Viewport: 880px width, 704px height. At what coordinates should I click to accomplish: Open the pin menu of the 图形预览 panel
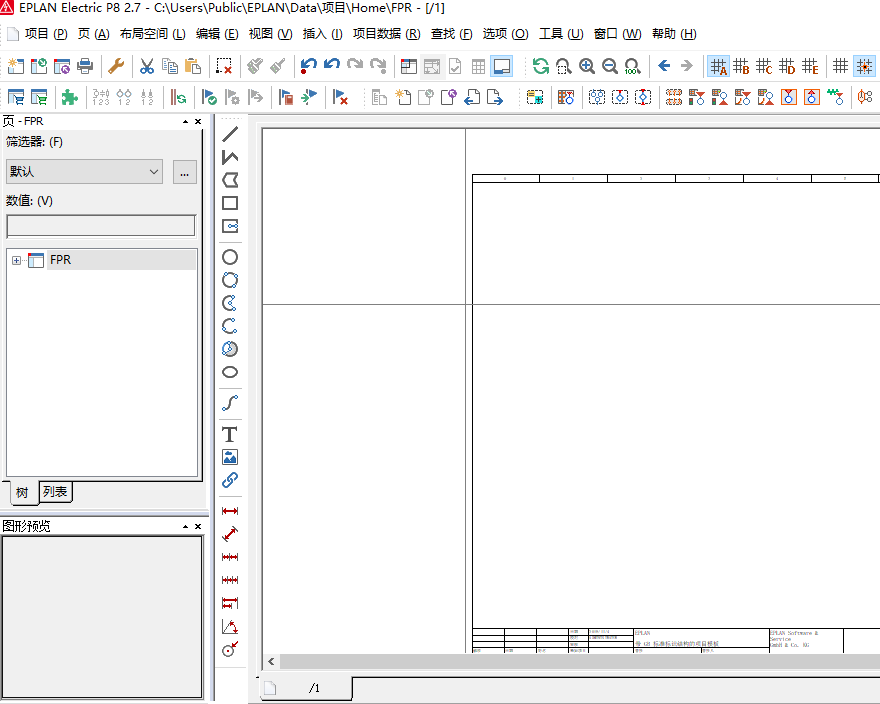pyautogui.click(x=185, y=526)
